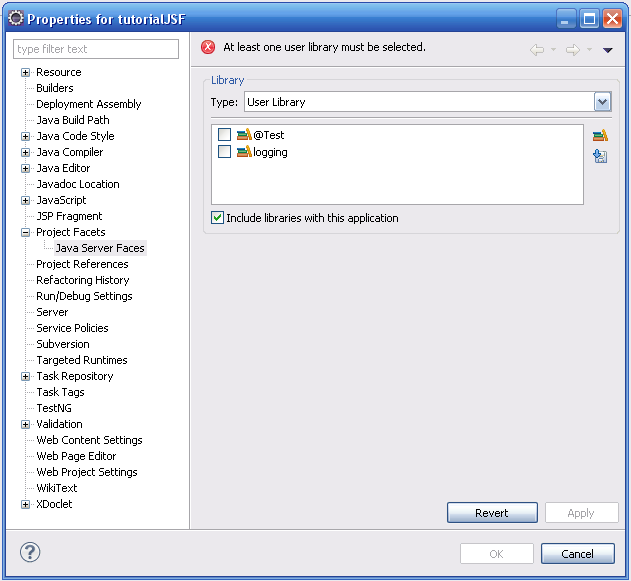Viewport: 631px width, 581px height.
Task: Select Java Server Faces item
Action: 100,248
